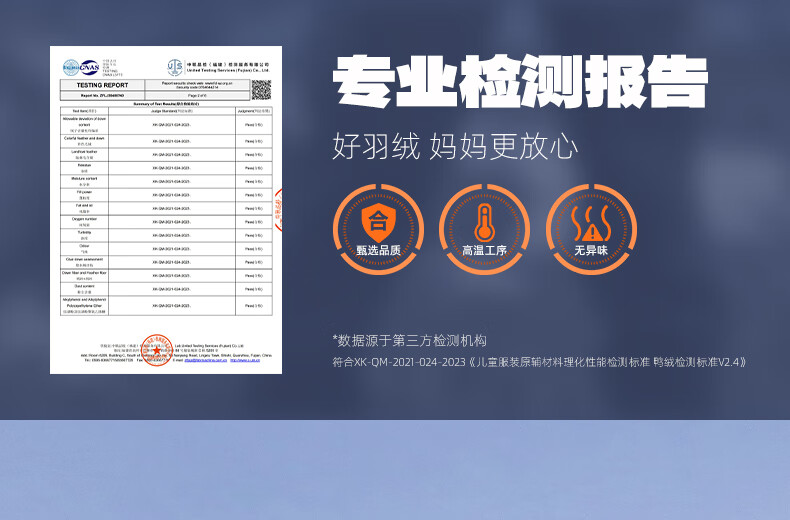Click the UTS scale logo on the report
This screenshot has height=520, width=790.
click(x=175, y=67)
